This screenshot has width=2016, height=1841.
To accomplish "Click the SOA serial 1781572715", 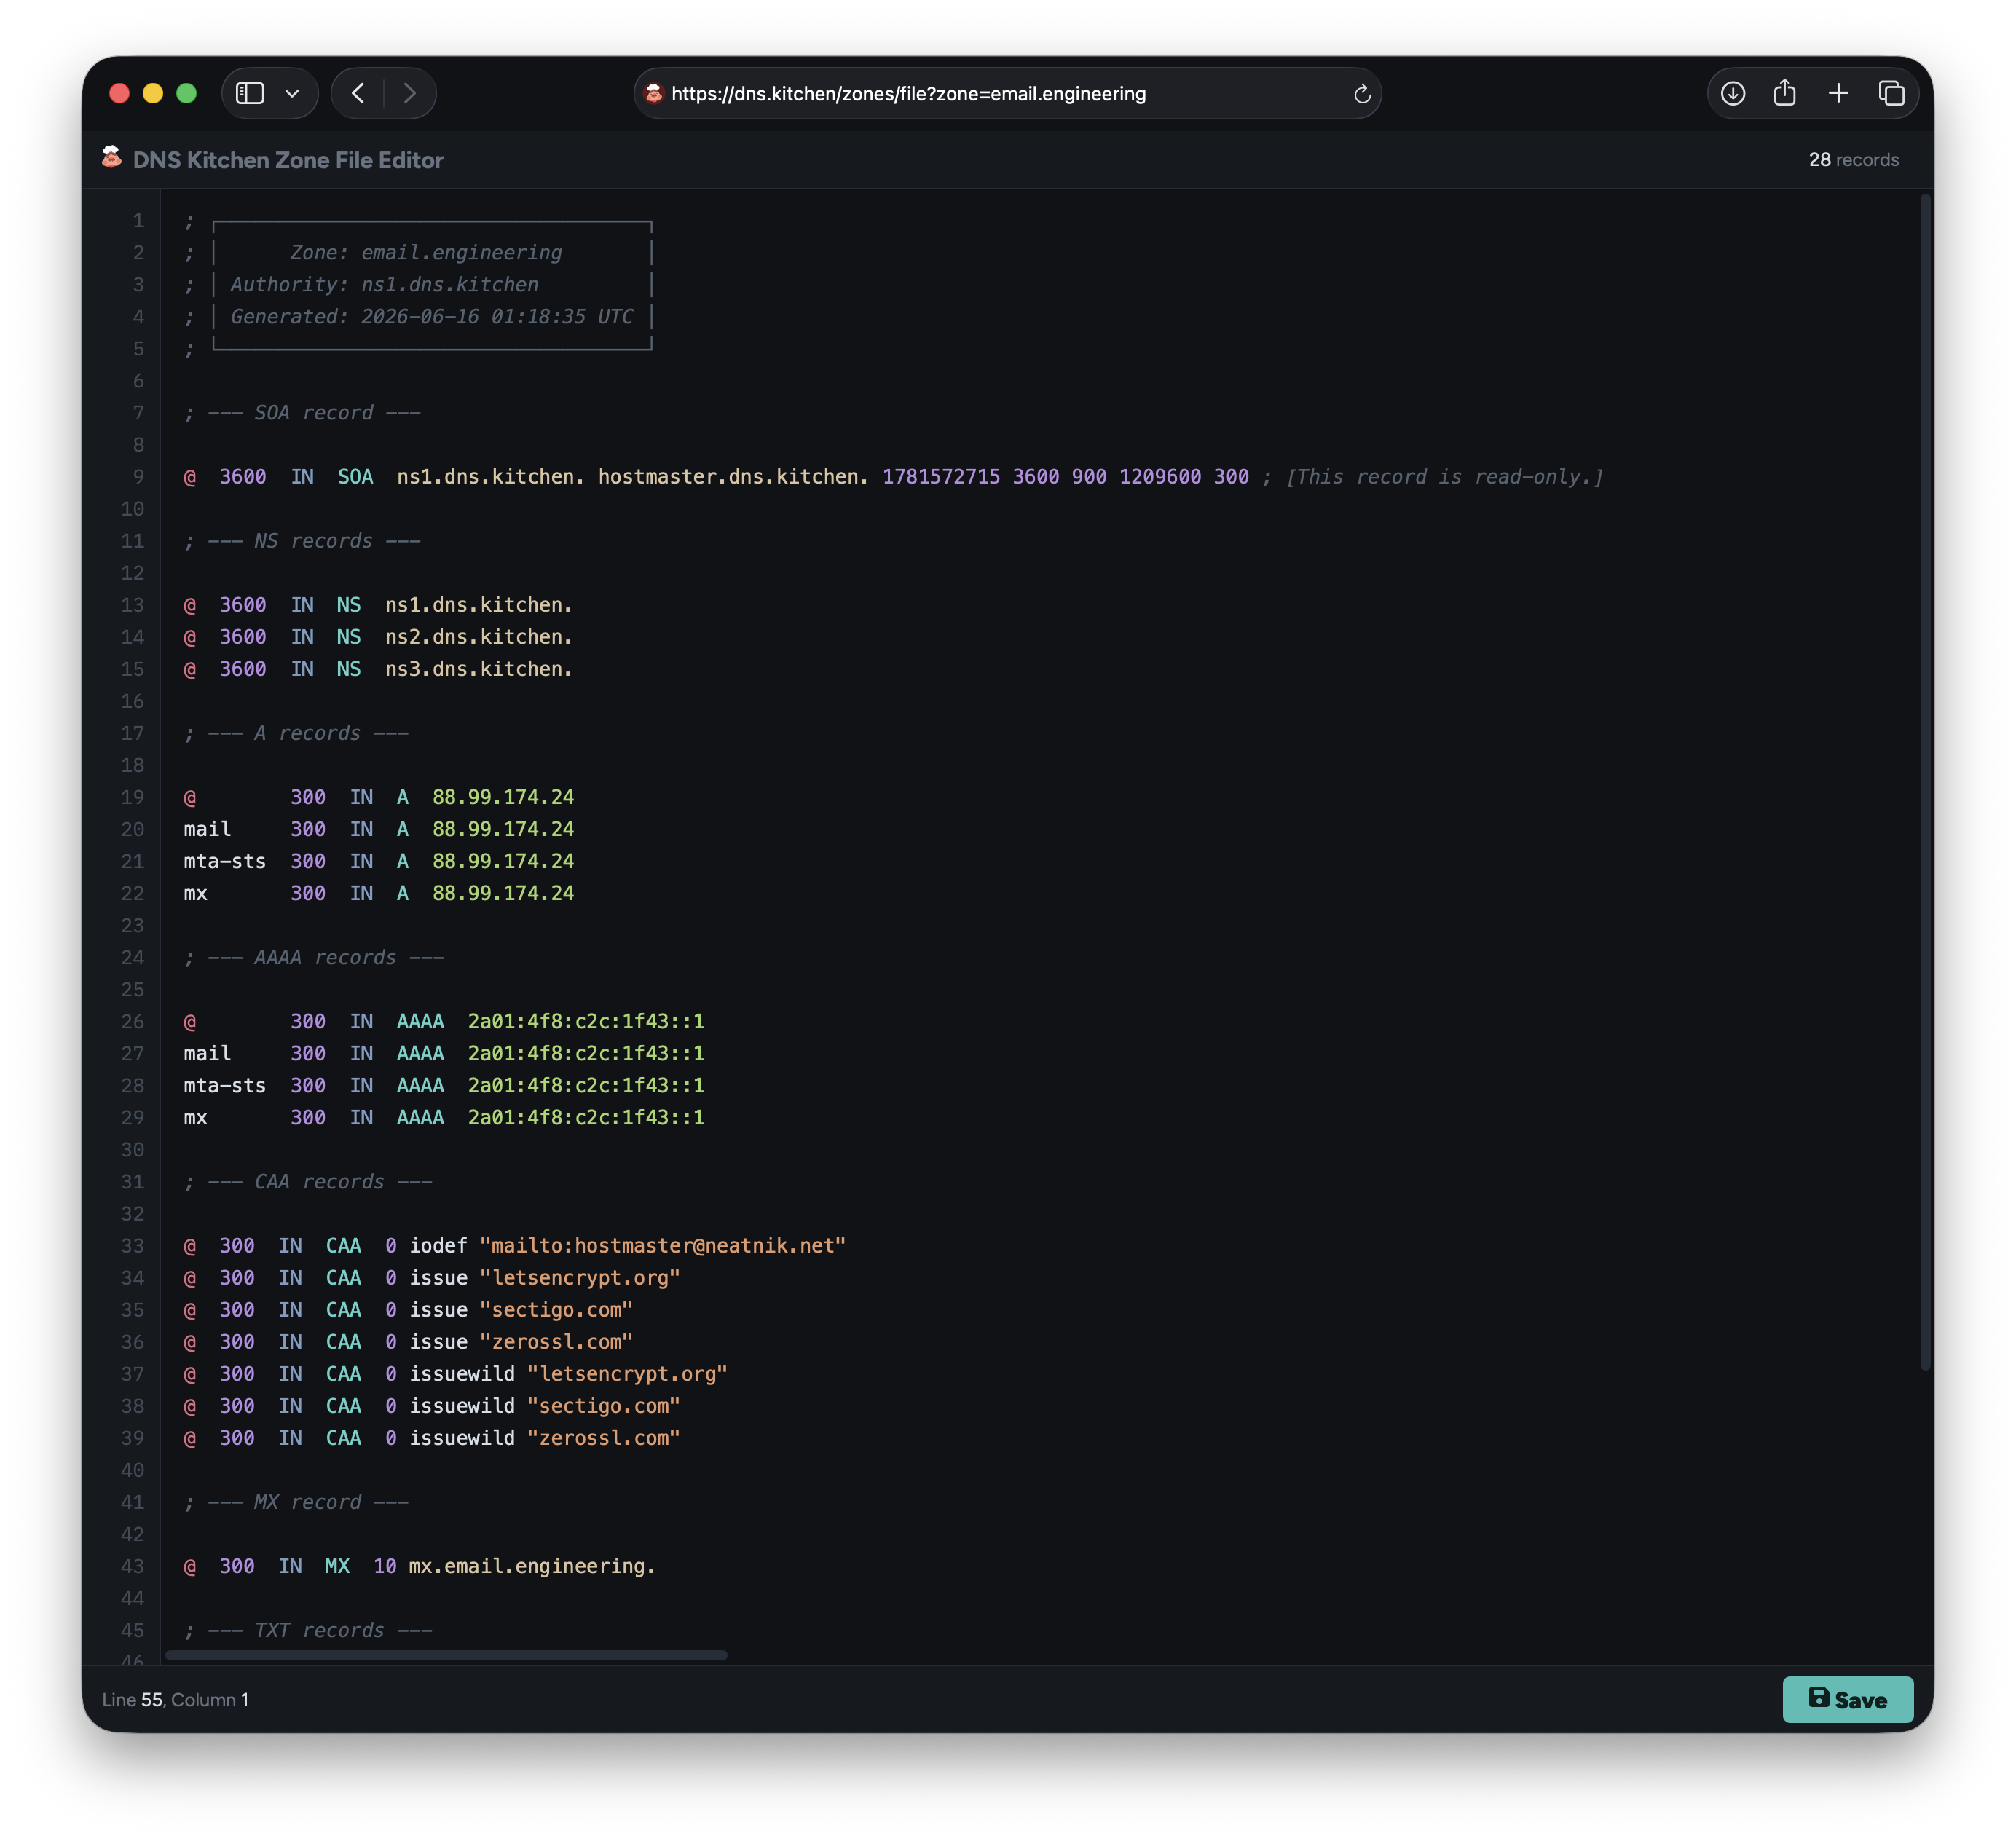I will point(941,477).
